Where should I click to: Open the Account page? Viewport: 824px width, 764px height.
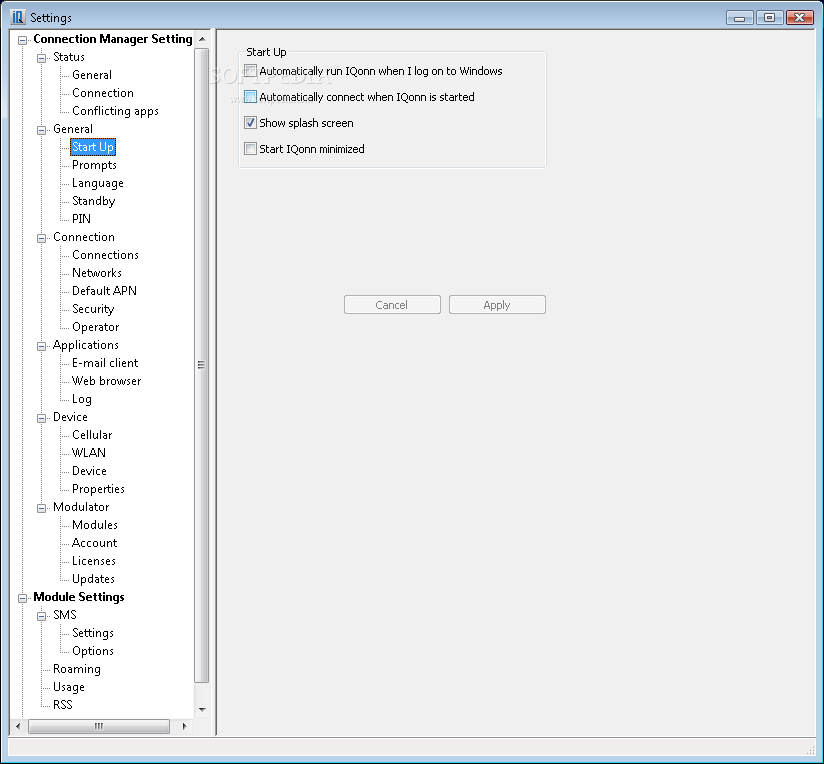(95, 543)
